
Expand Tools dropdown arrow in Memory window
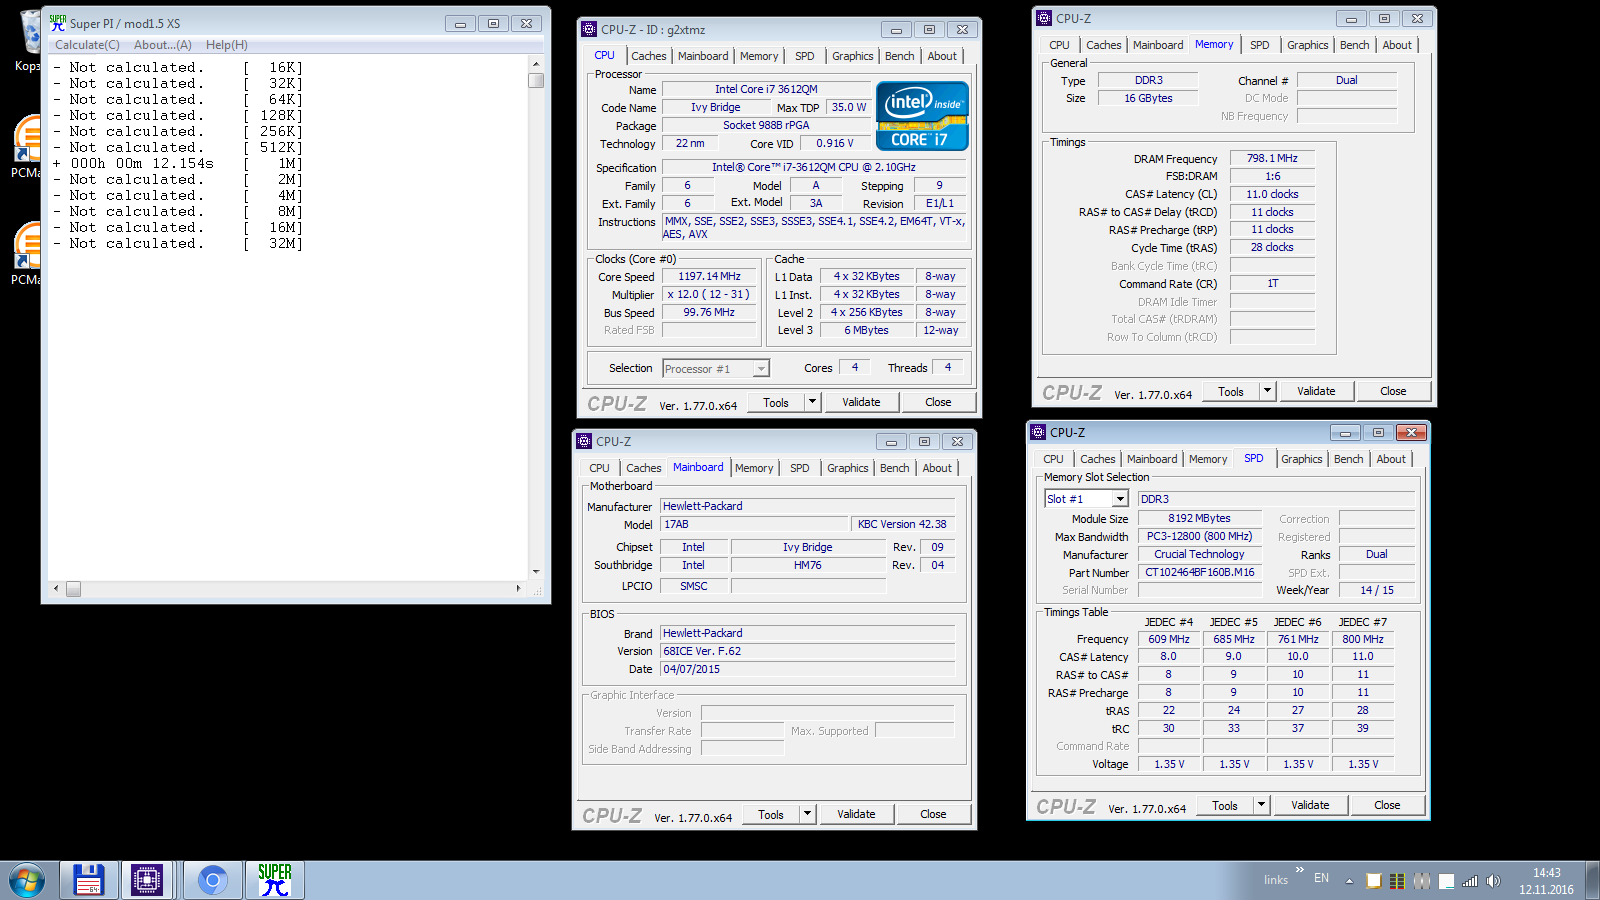coord(1267,391)
